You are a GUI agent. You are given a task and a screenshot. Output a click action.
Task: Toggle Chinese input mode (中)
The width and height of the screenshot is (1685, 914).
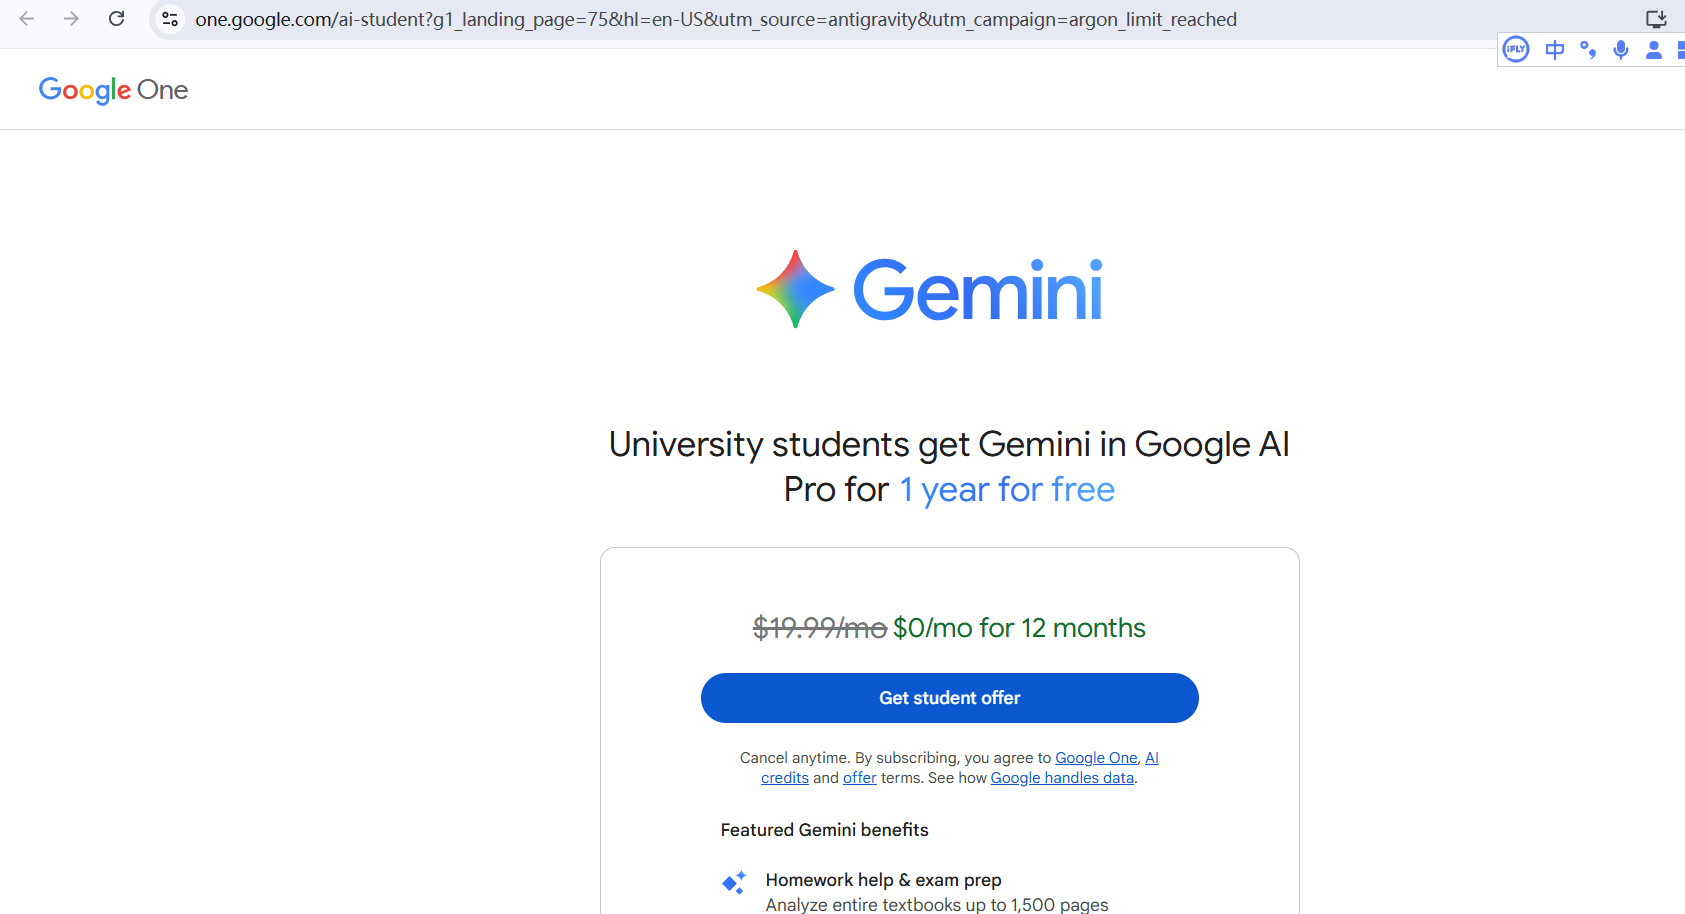1554,50
